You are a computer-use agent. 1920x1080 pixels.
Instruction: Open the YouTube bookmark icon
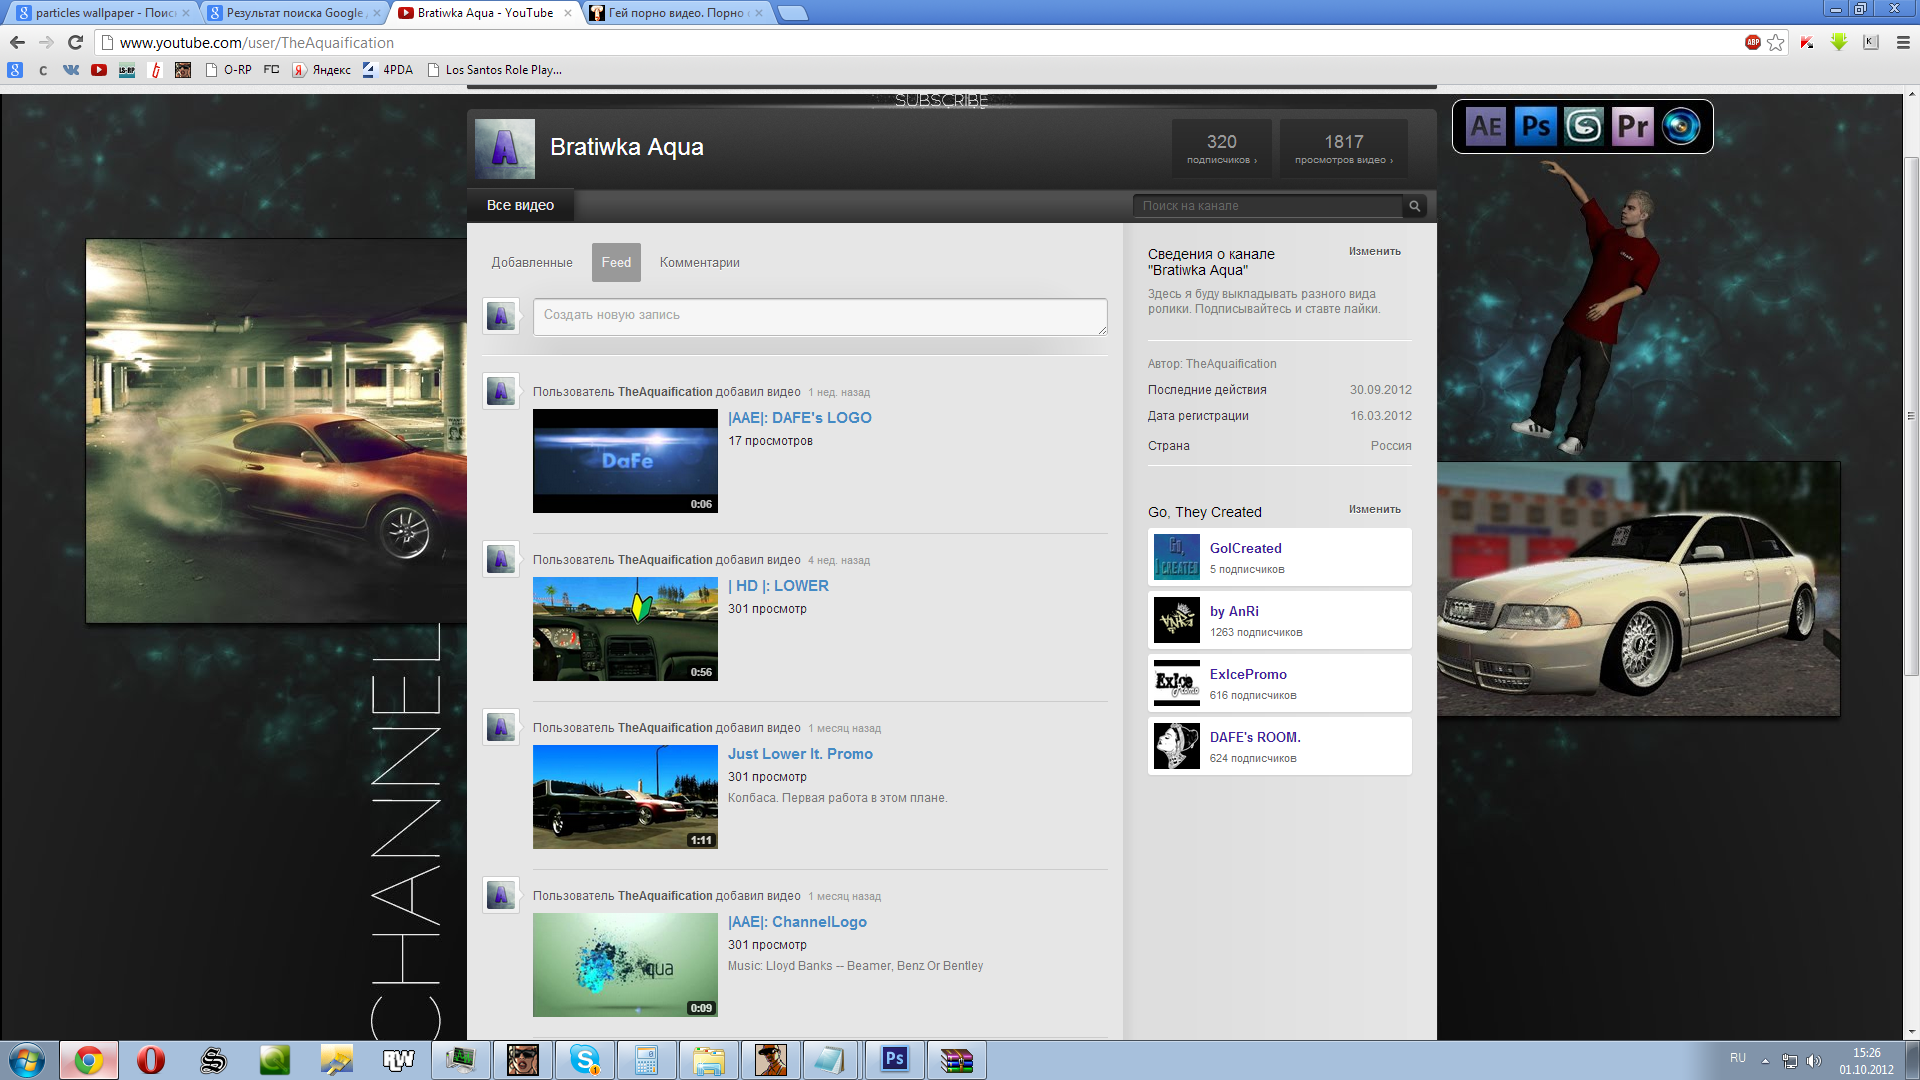pos(98,70)
